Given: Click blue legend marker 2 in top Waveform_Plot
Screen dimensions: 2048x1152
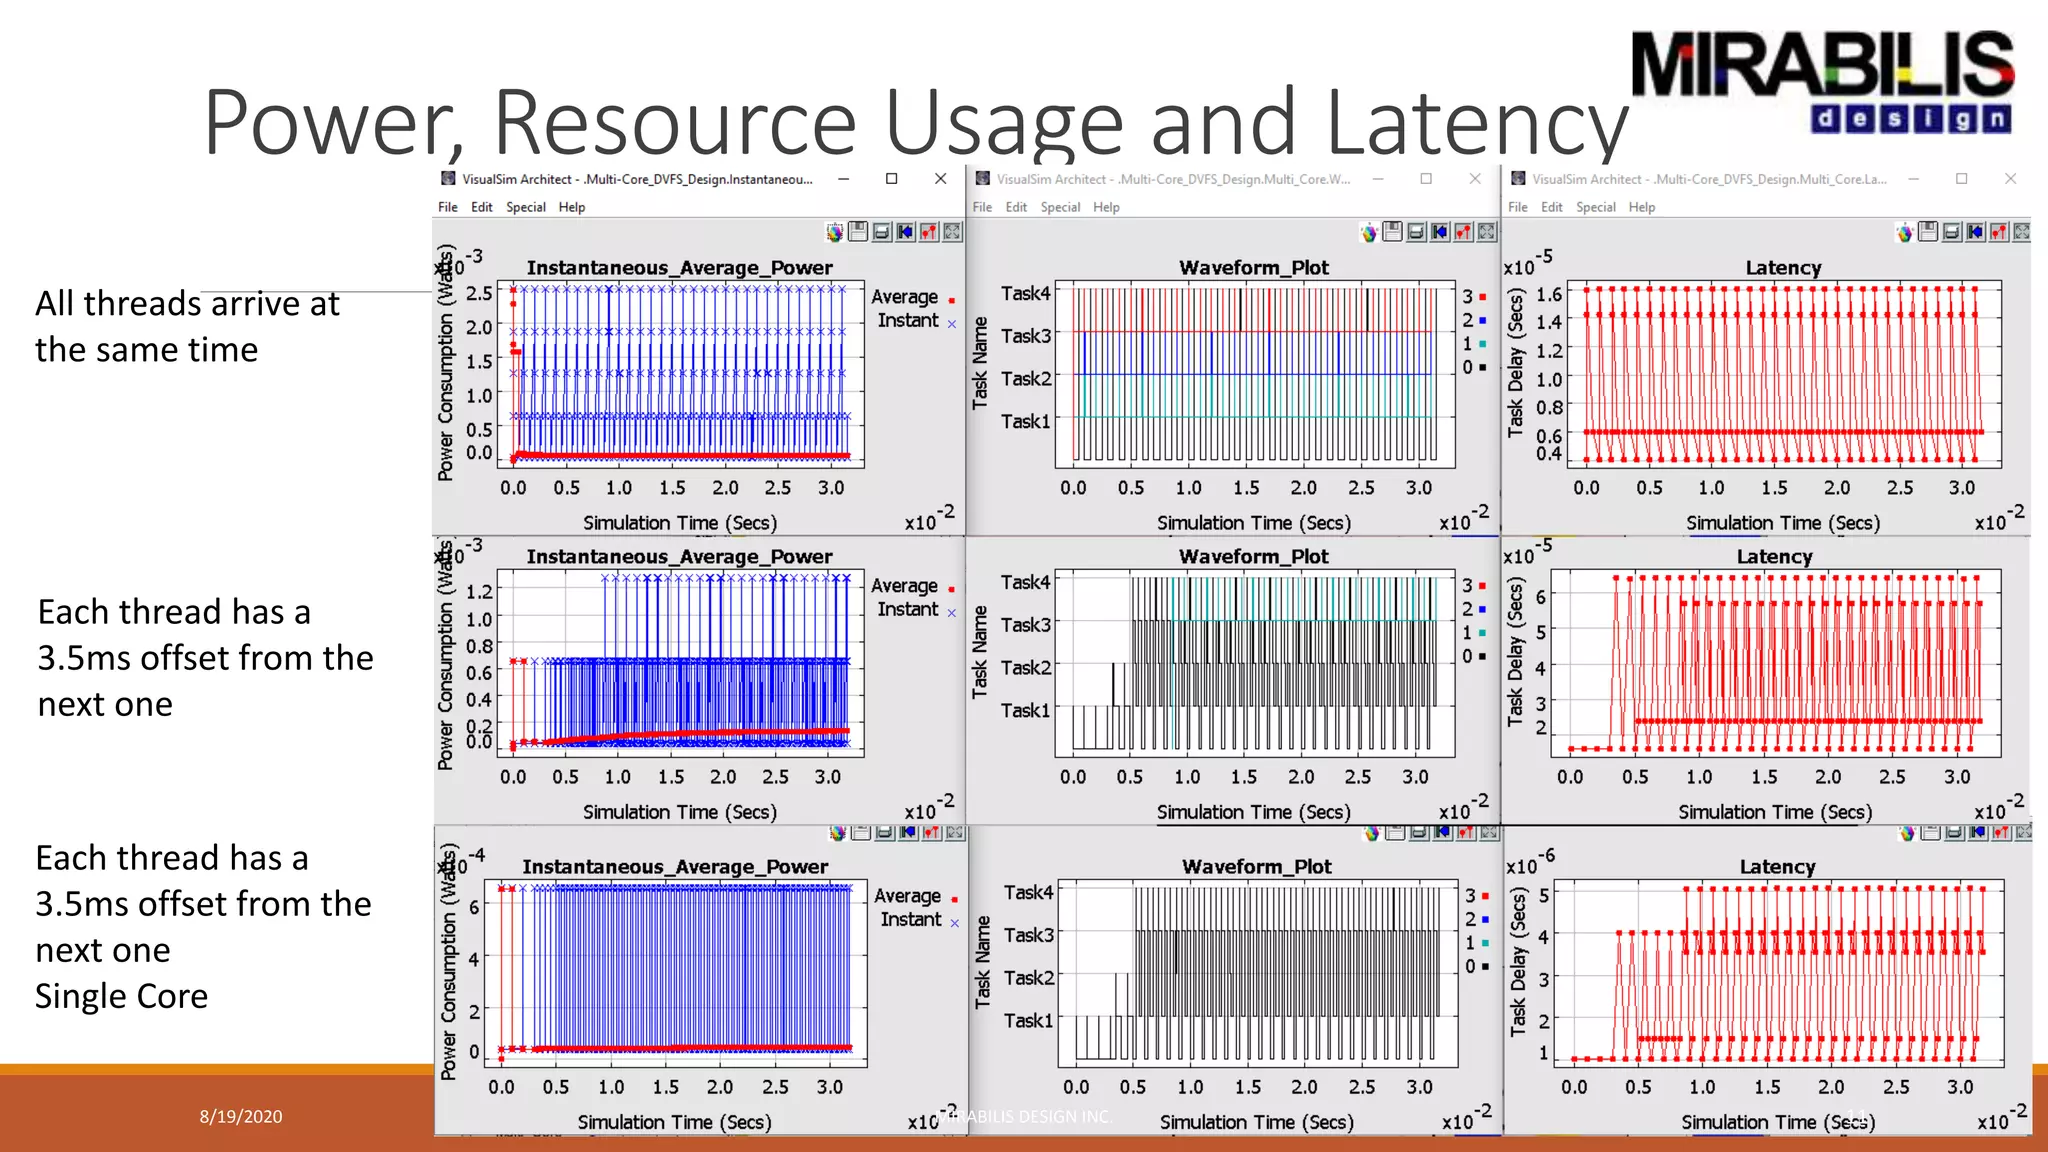Looking at the screenshot, I should pos(1482,321).
